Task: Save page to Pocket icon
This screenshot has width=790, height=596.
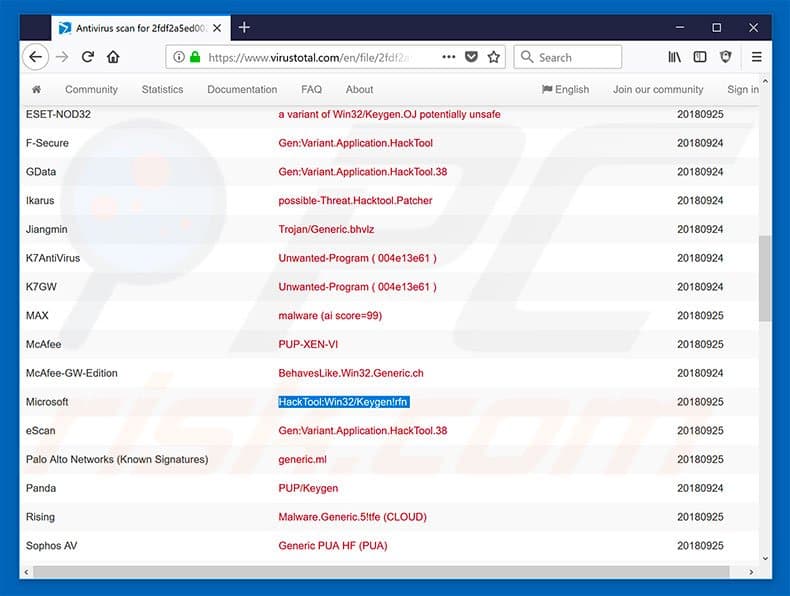Action: coord(471,57)
